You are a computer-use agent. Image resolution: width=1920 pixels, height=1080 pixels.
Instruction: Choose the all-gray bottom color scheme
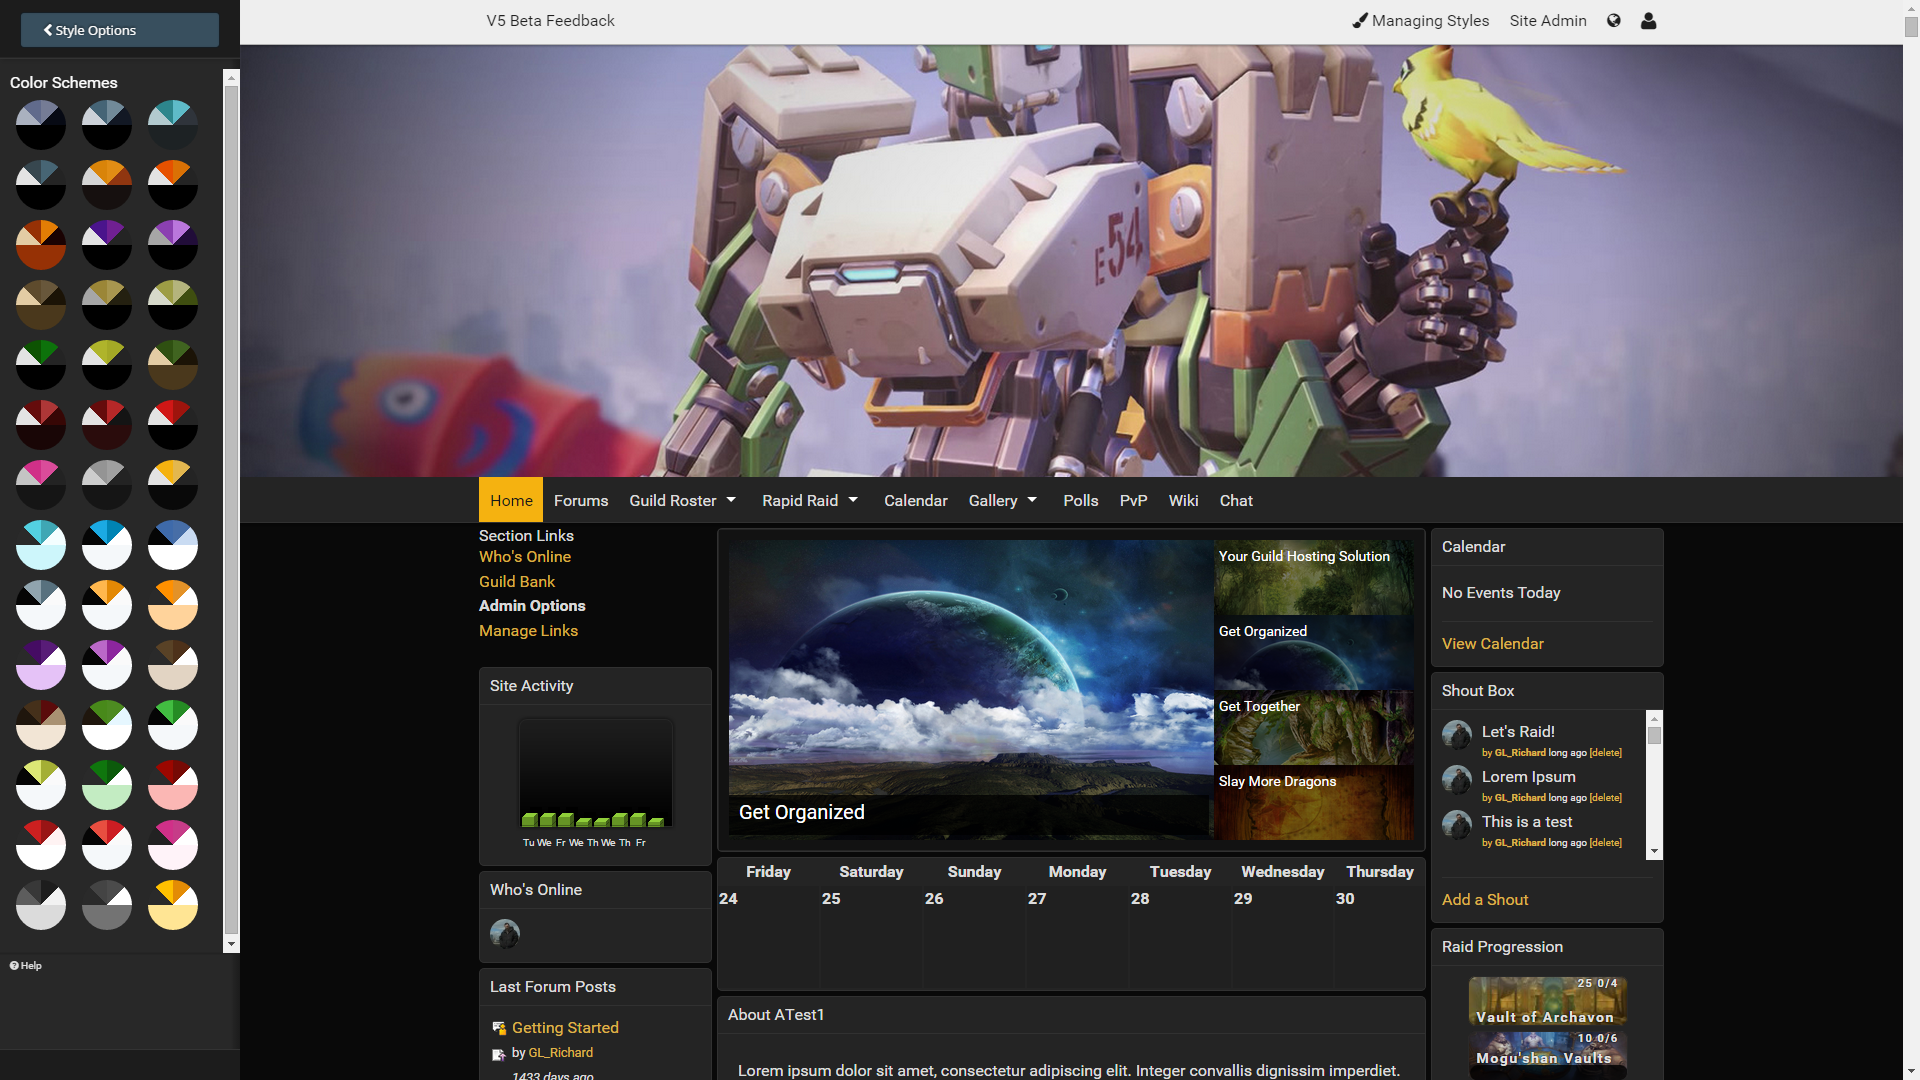(x=107, y=905)
